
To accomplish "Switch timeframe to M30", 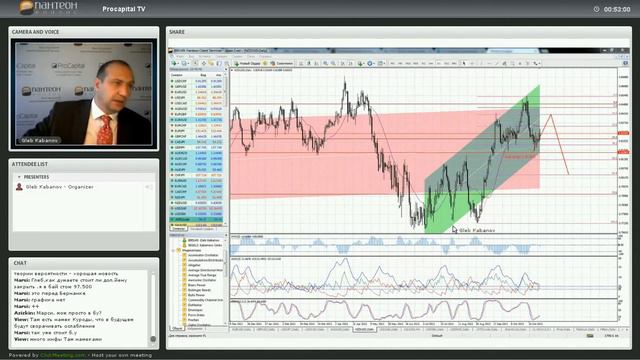I will coord(416,63).
